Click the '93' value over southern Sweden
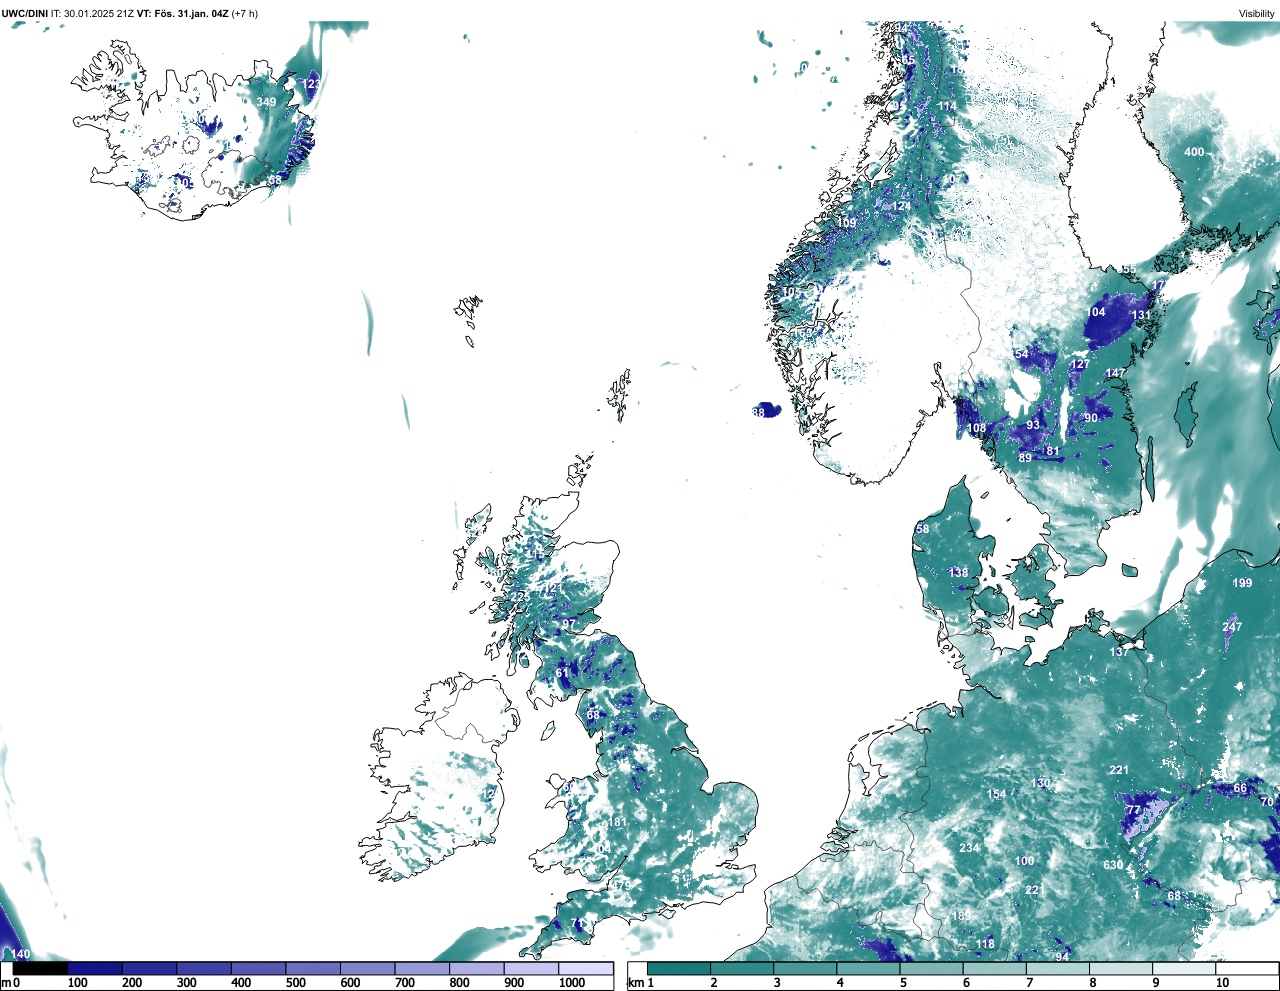 (1033, 425)
